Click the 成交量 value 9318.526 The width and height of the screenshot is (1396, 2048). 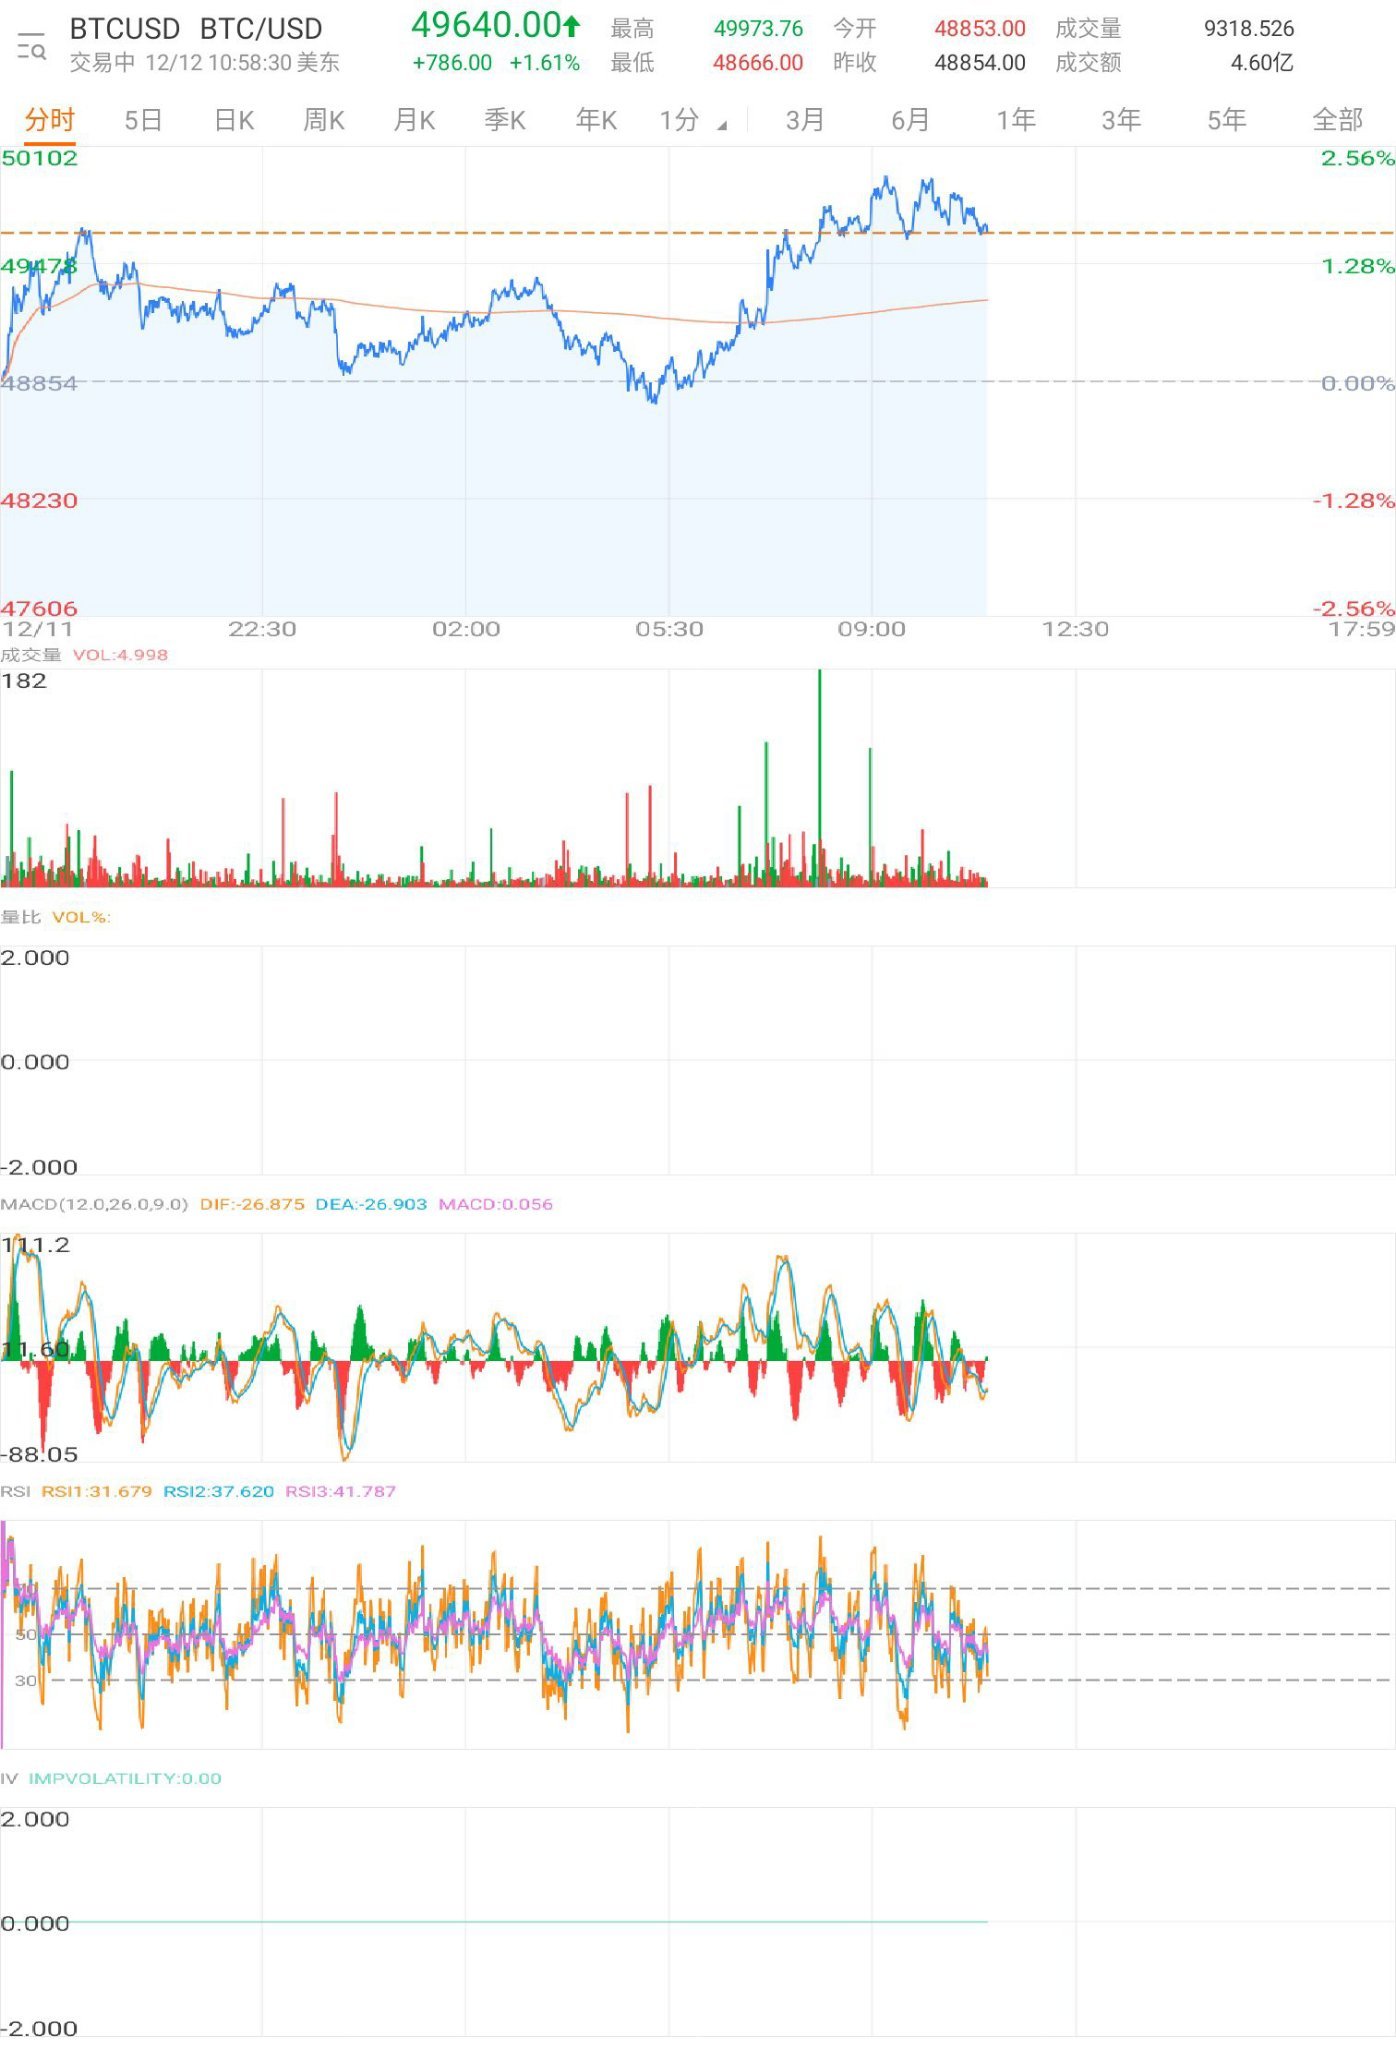(1249, 29)
